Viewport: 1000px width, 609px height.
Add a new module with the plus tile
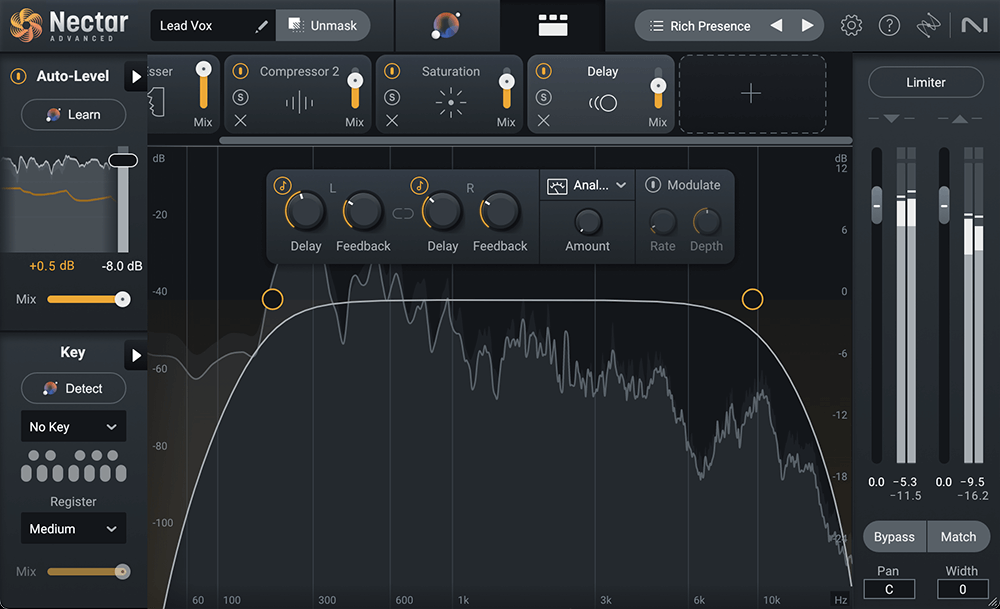[x=751, y=94]
